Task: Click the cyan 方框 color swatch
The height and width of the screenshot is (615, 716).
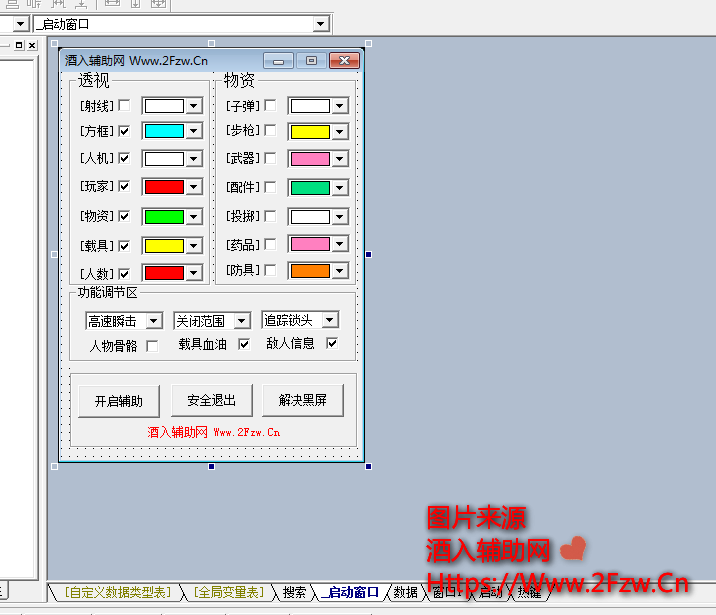Action: click(x=164, y=131)
